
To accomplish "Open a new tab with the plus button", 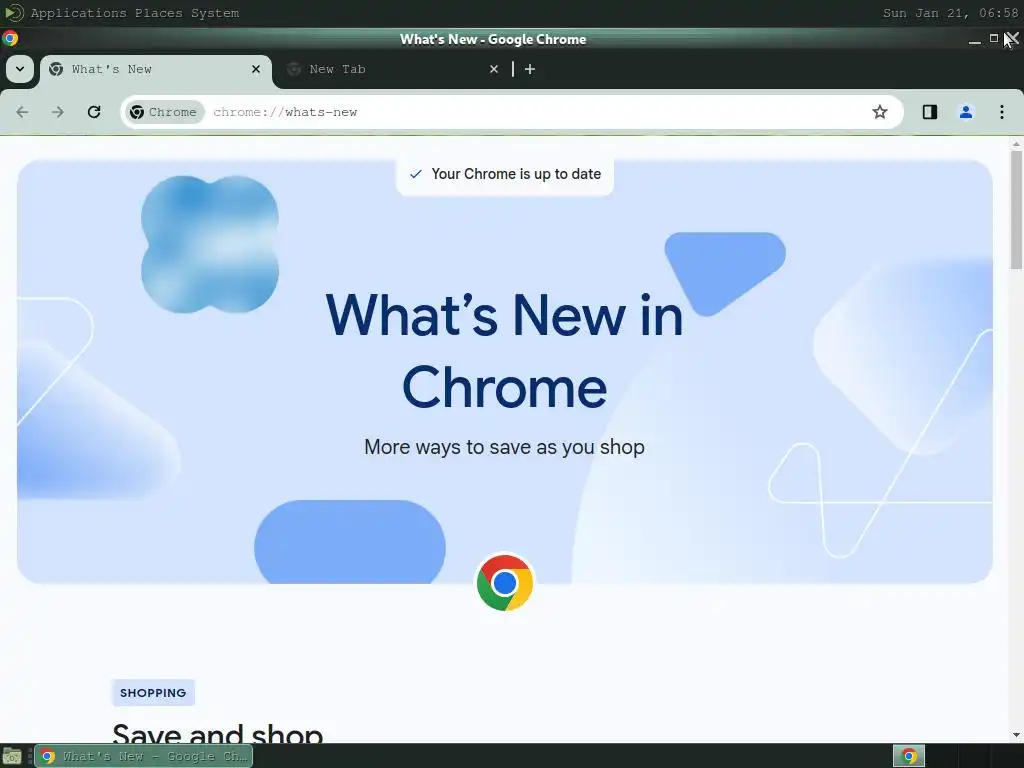I will pos(530,69).
